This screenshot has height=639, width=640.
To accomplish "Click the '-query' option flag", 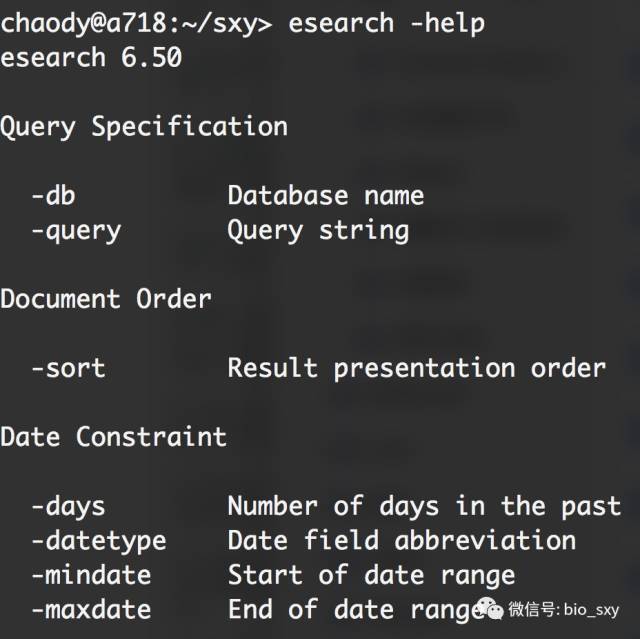I will coord(76,232).
